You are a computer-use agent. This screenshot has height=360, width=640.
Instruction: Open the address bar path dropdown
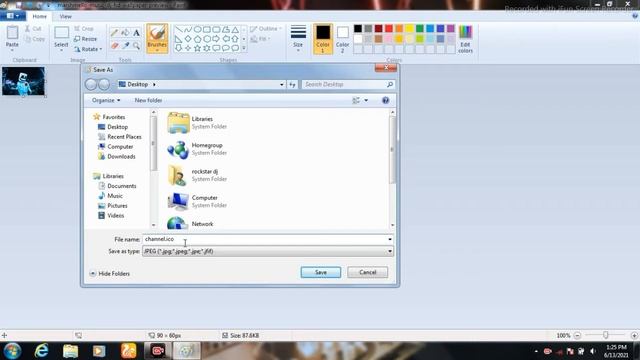(x=282, y=84)
